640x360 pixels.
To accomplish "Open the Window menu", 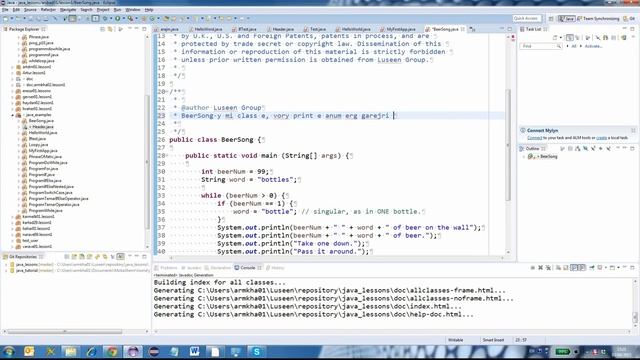I will [x=133, y=10].
